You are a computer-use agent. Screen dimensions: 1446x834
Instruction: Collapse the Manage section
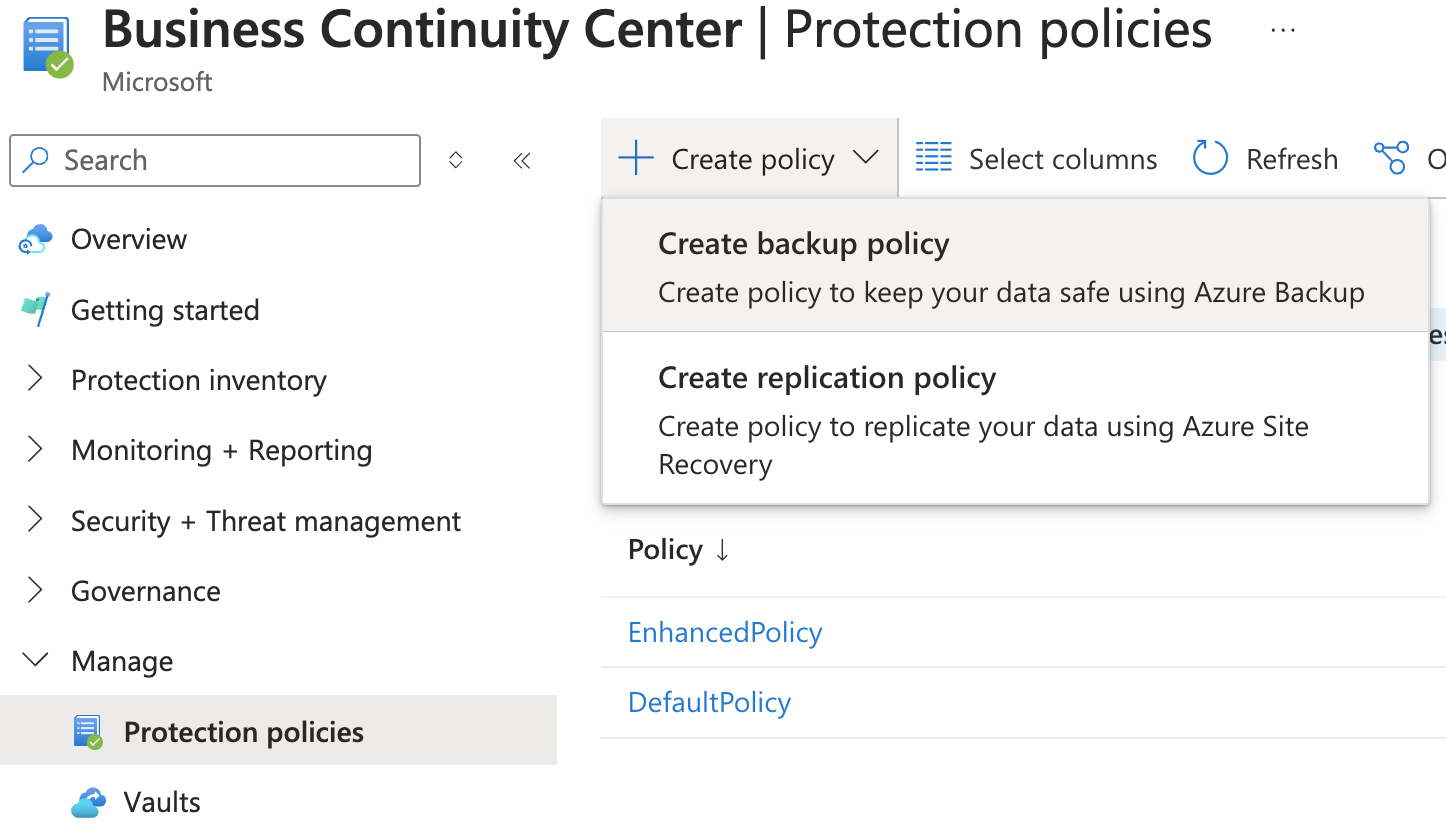coord(36,661)
